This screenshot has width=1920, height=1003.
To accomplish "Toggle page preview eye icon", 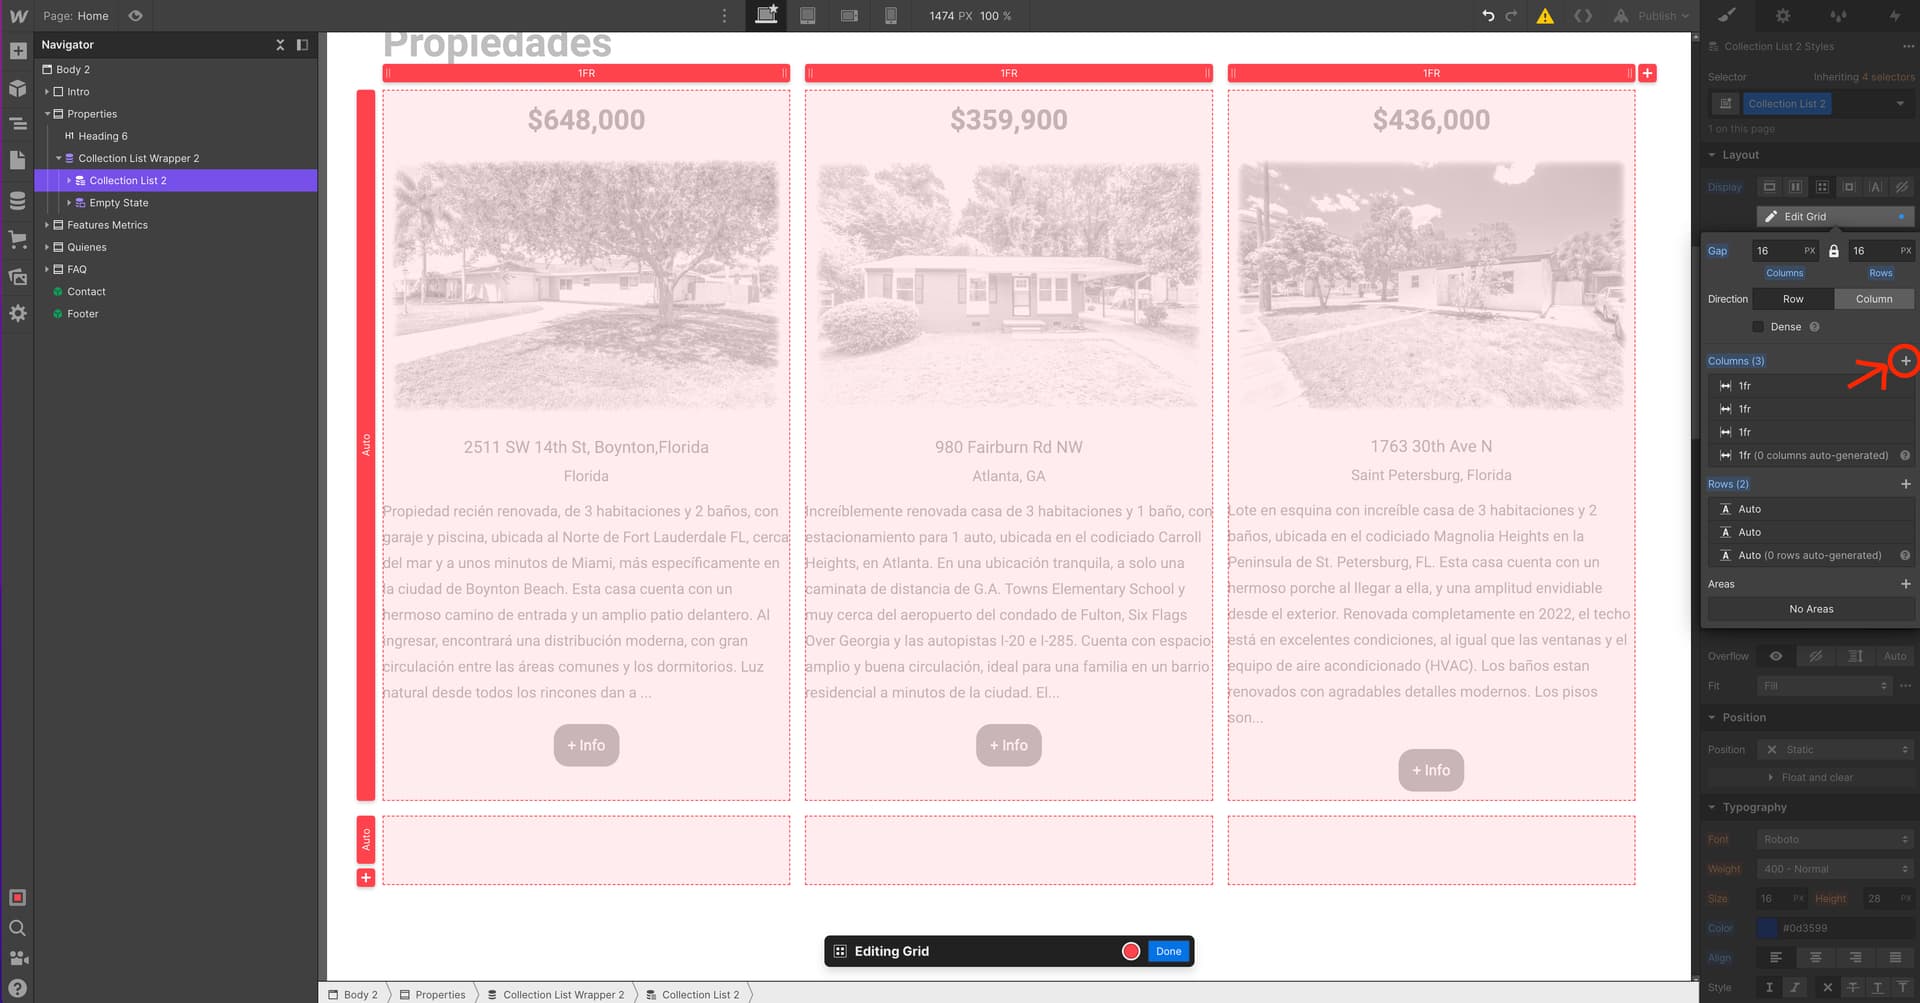I will [x=136, y=16].
